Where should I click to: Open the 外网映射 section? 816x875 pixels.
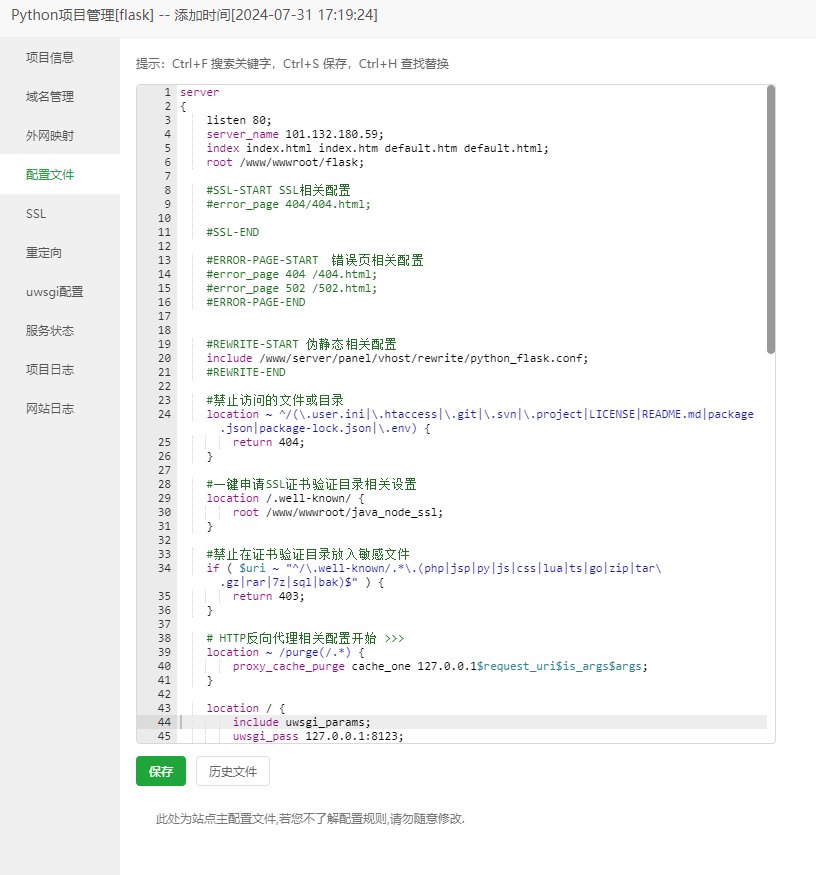pos(50,136)
